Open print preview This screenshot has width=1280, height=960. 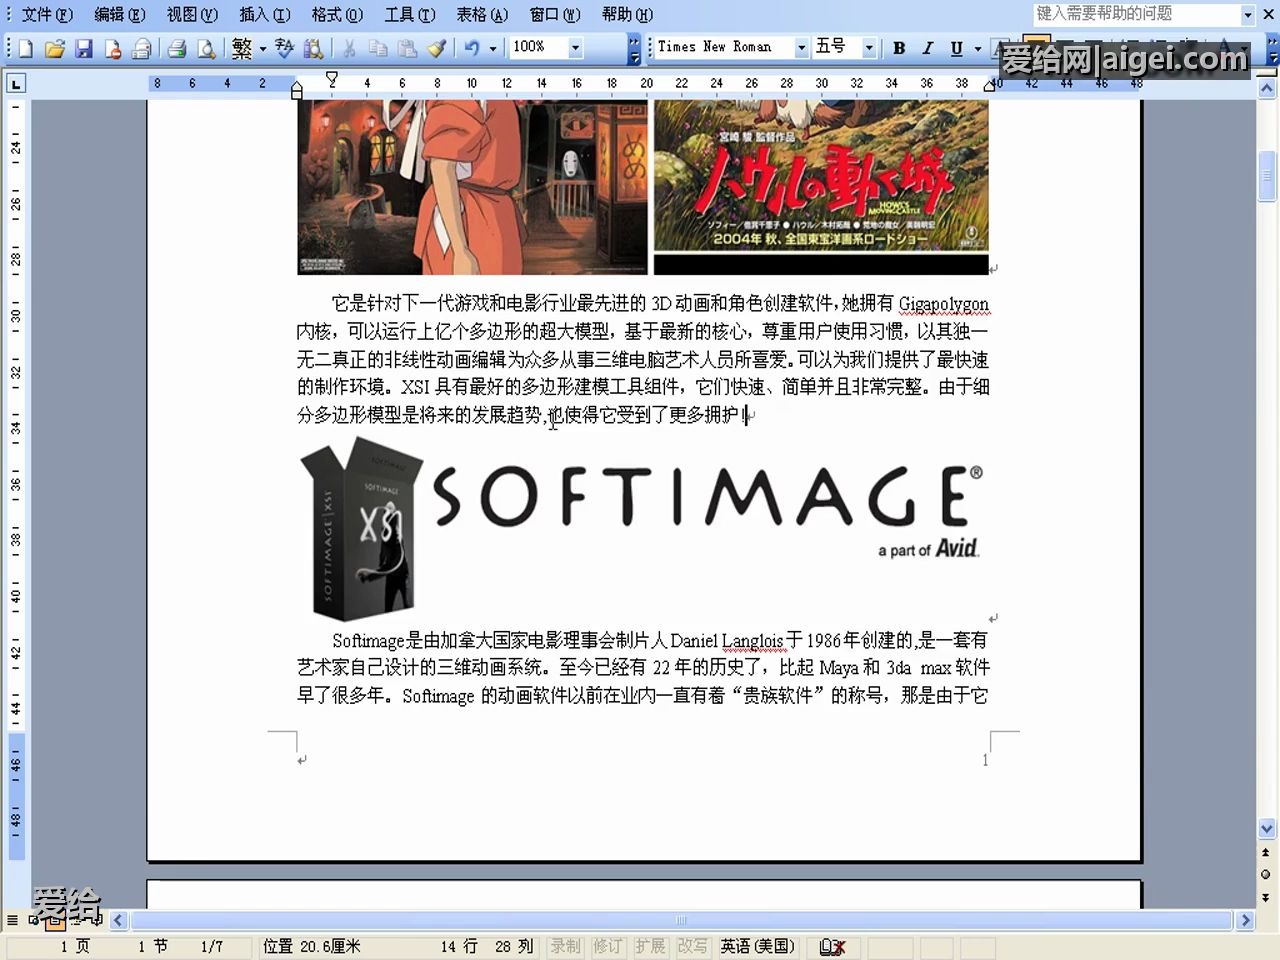click(206, 48)
